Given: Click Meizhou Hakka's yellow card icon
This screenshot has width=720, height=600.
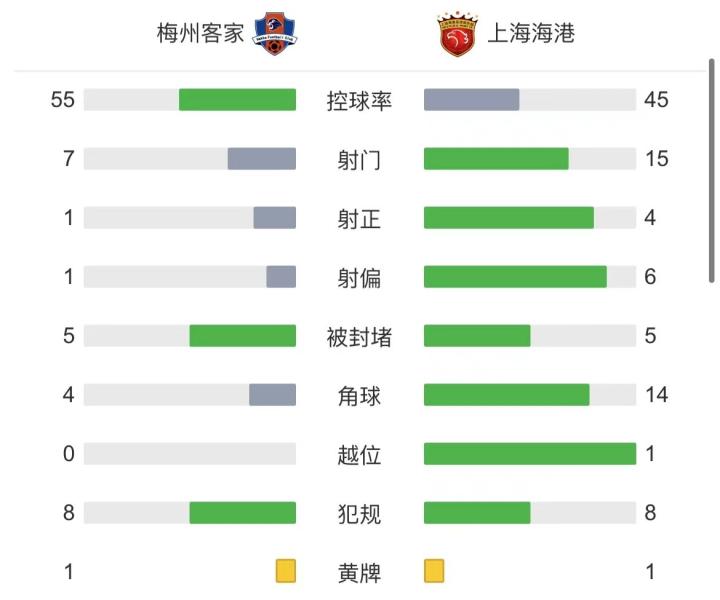Looking at the screenshot, I should [x=286, y=571].
